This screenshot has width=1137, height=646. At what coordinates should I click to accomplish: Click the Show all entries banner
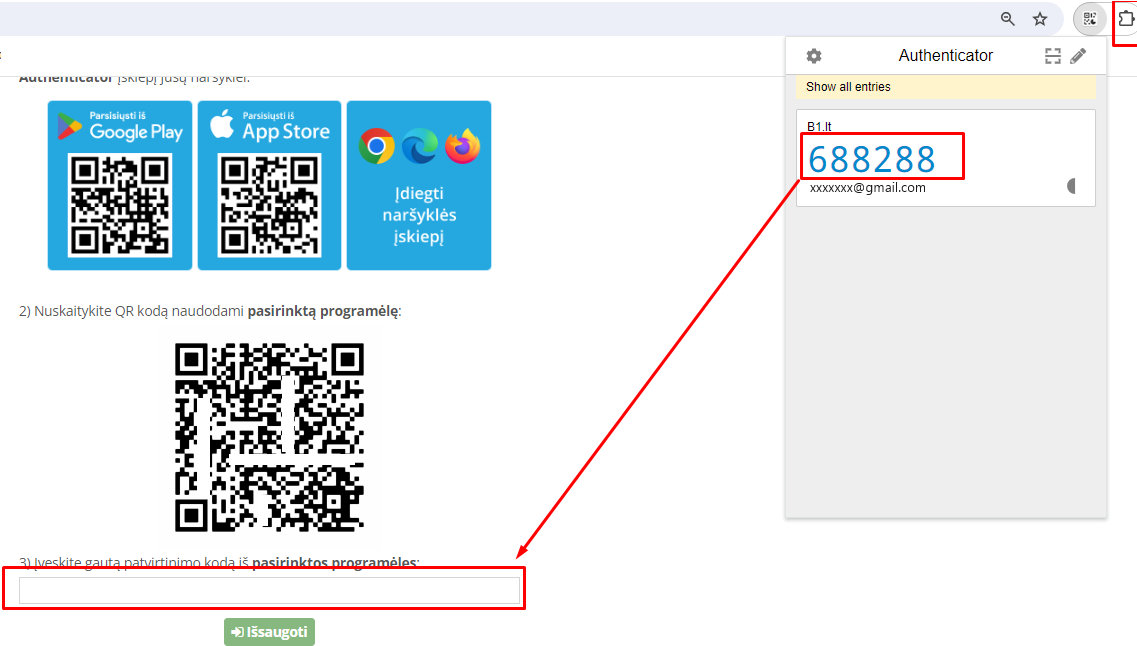[946, 87]
